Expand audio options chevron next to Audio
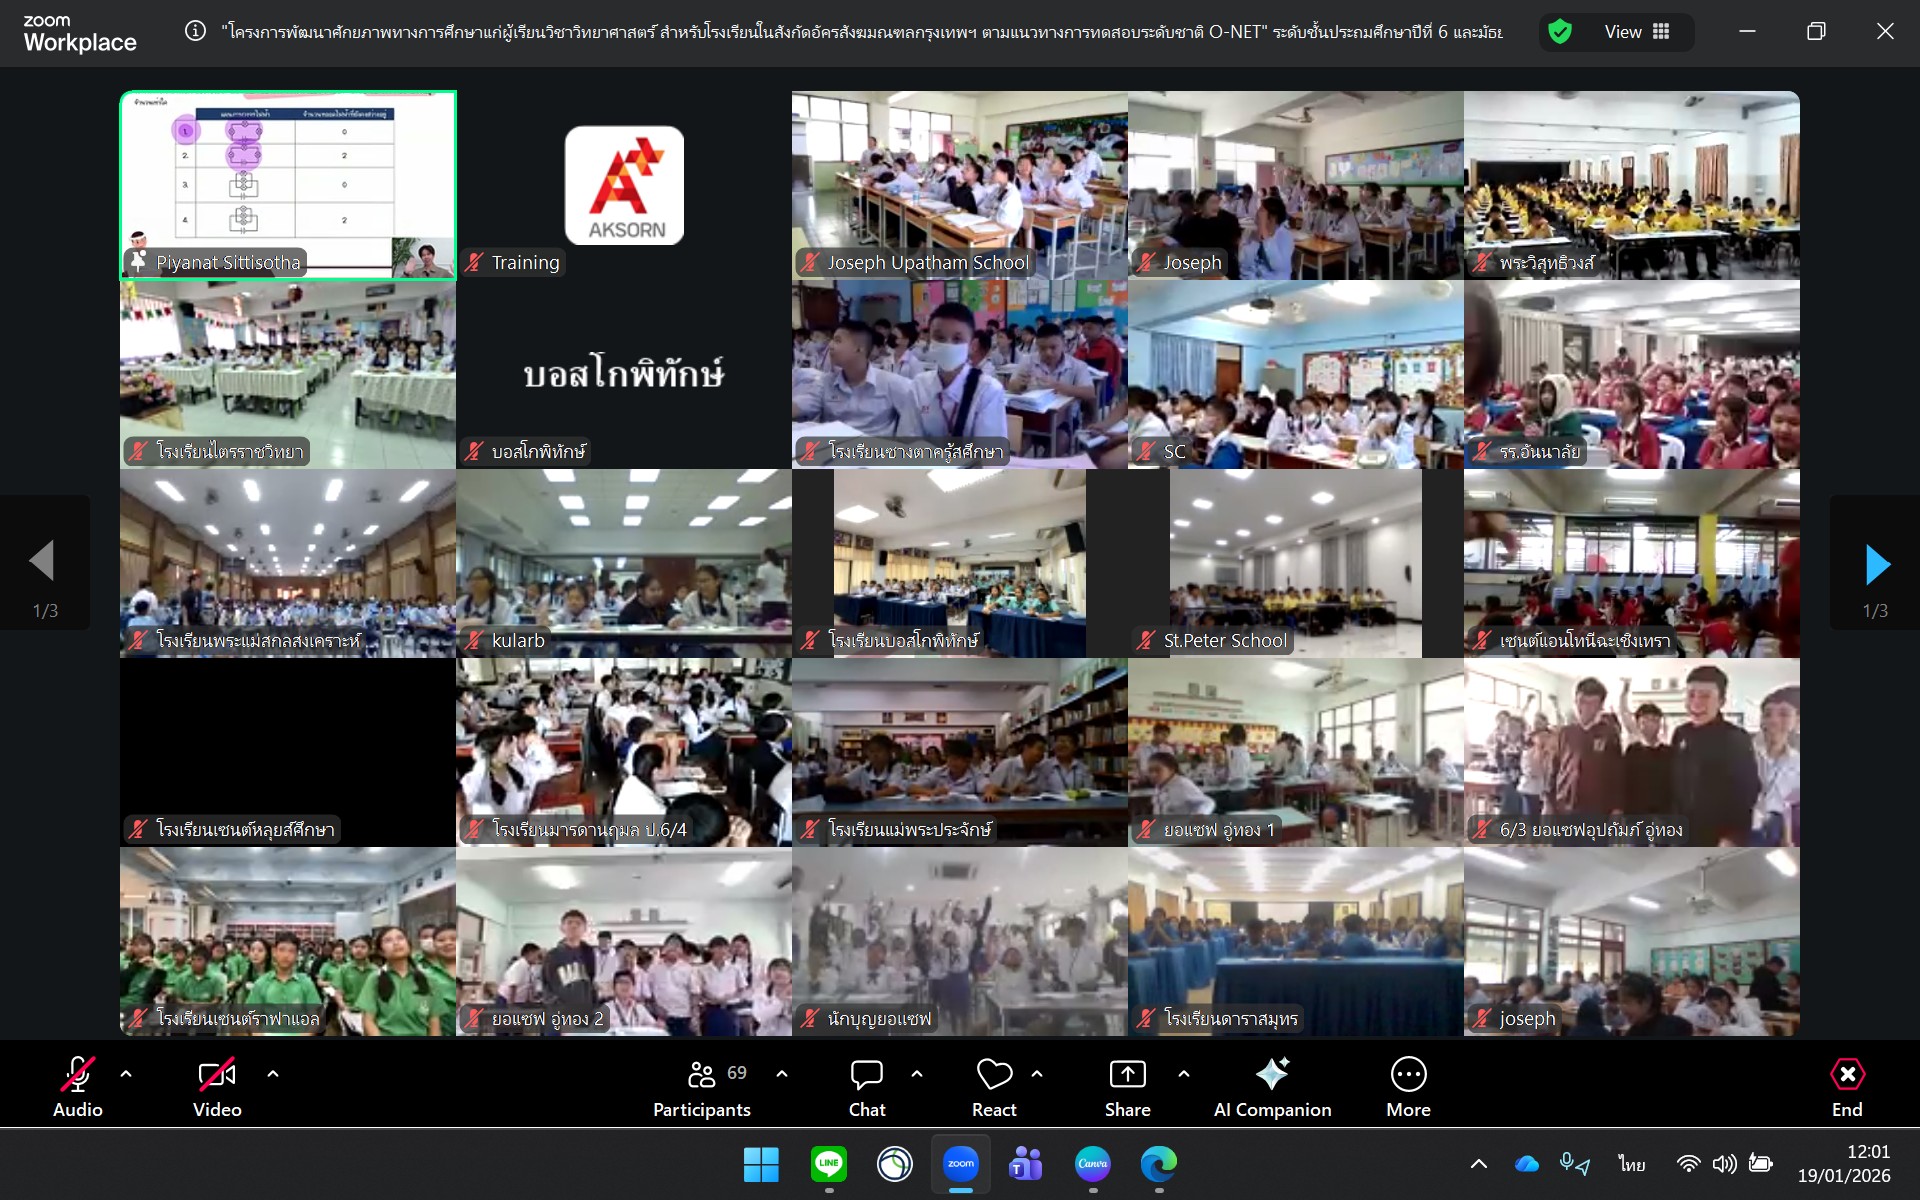 (x=126, y=1074)
